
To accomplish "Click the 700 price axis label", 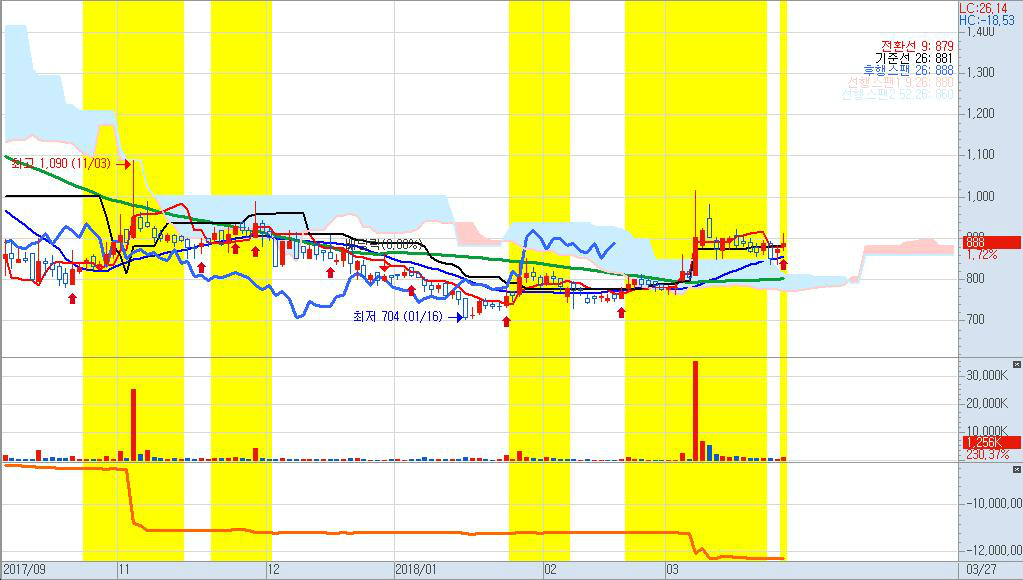I will [x=975, y=320].
